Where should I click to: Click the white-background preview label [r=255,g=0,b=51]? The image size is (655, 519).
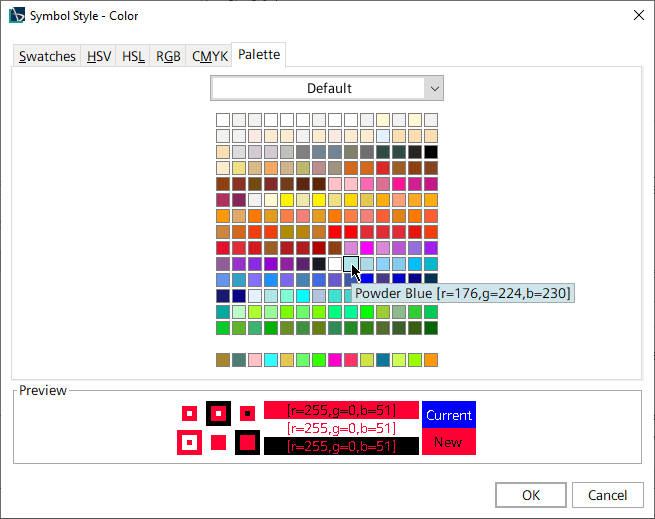pos(341,428)
